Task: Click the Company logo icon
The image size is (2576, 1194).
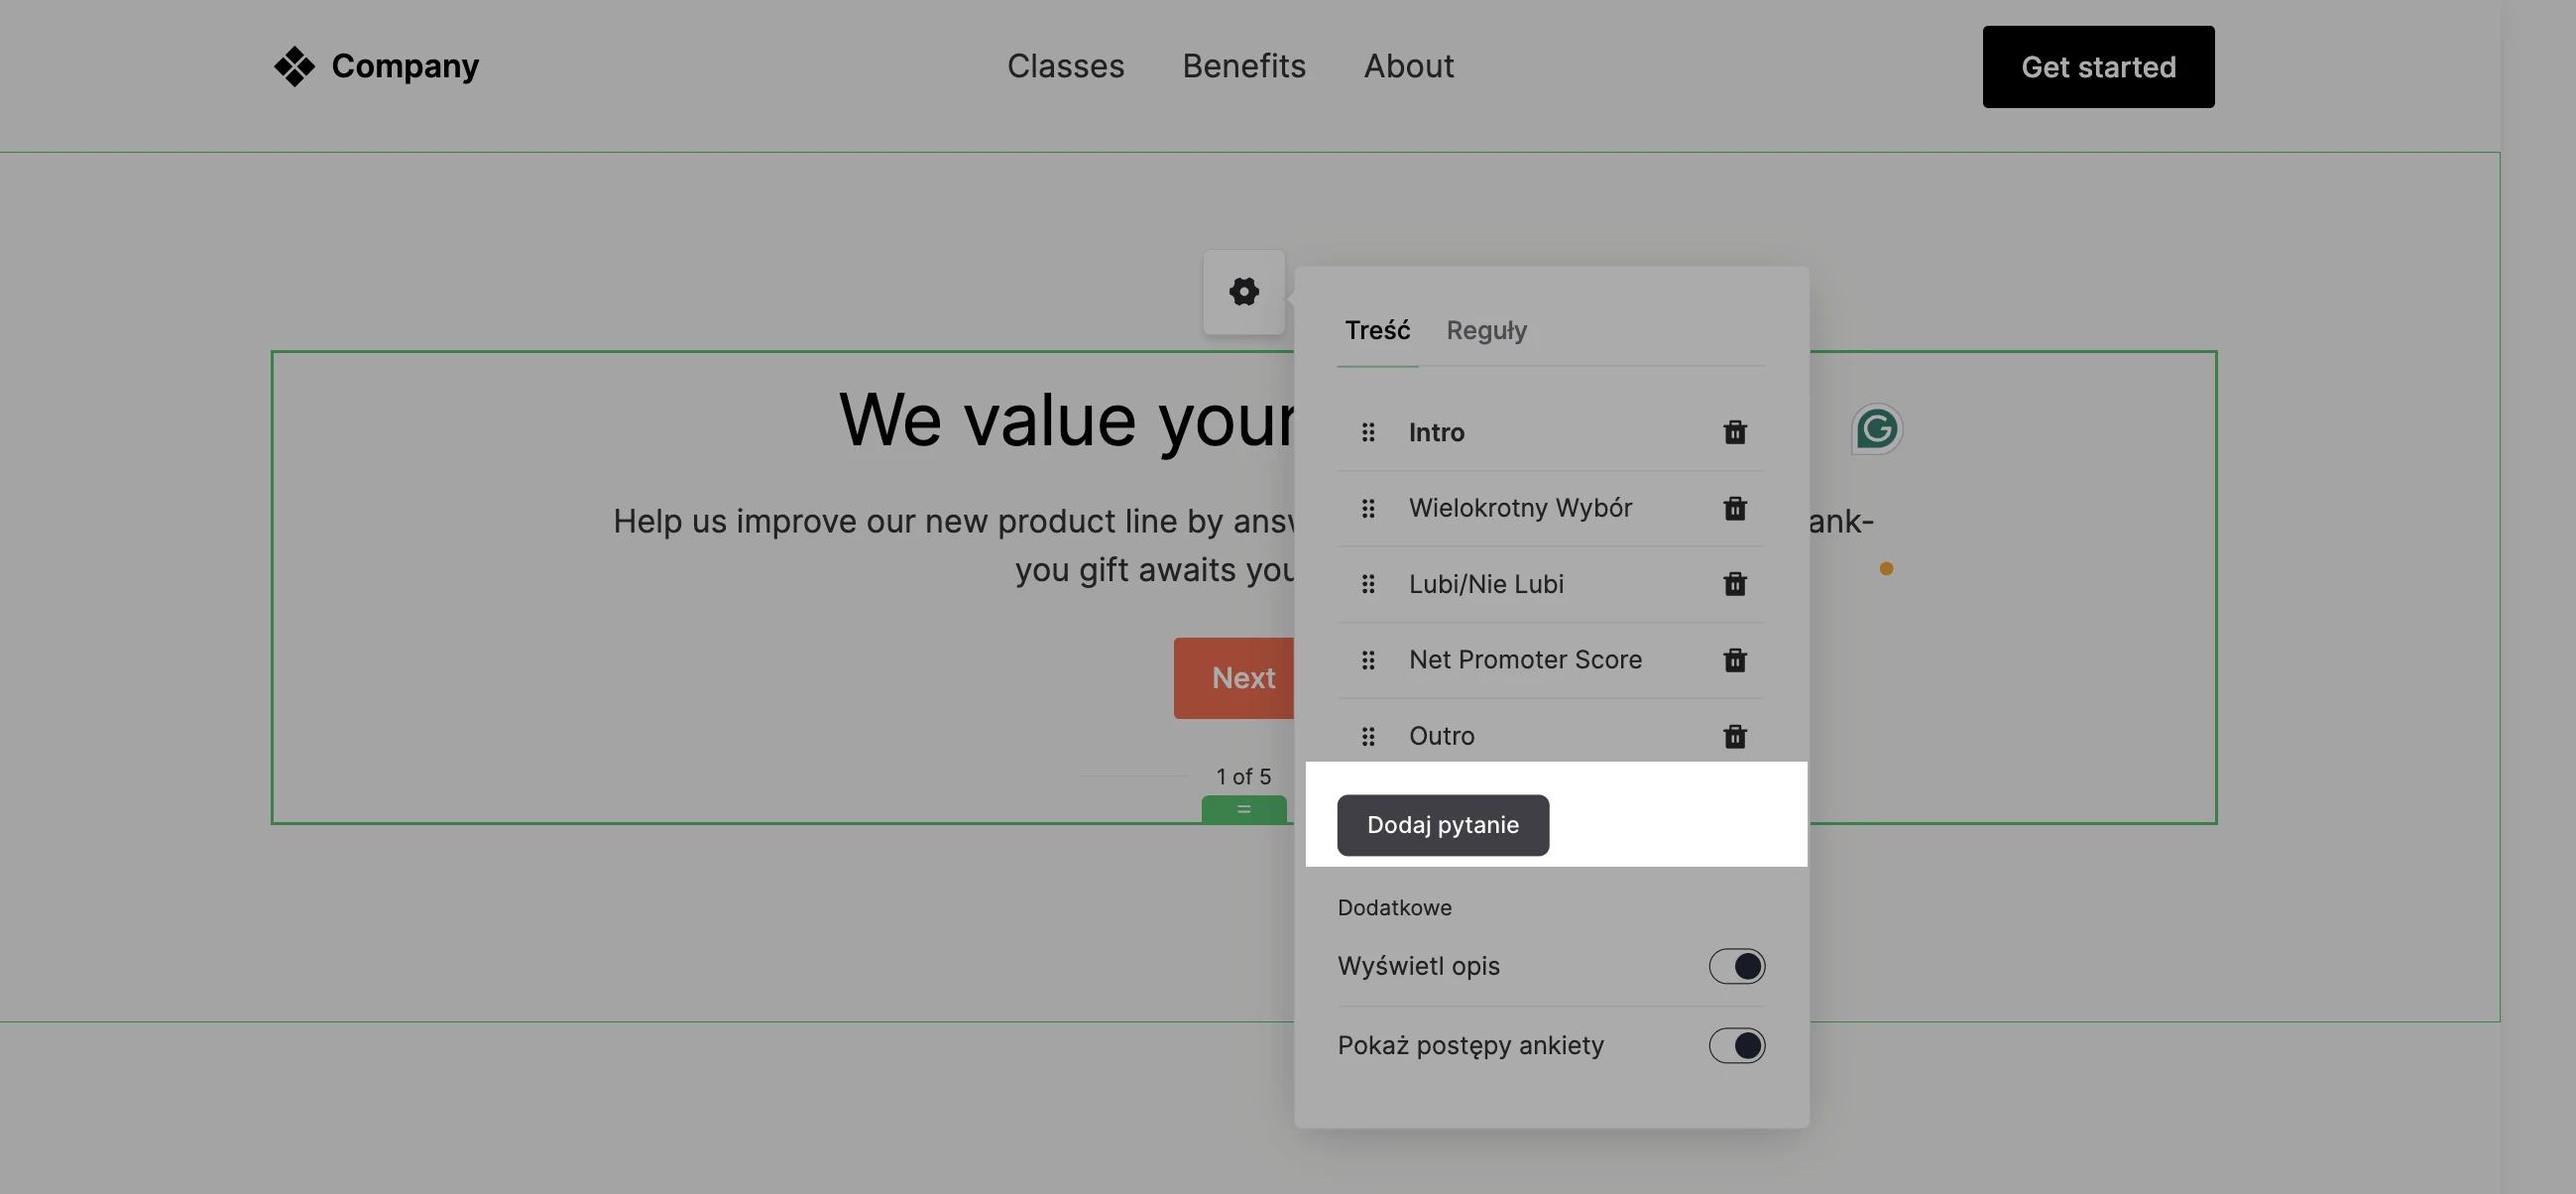Action: pos(294,66)
